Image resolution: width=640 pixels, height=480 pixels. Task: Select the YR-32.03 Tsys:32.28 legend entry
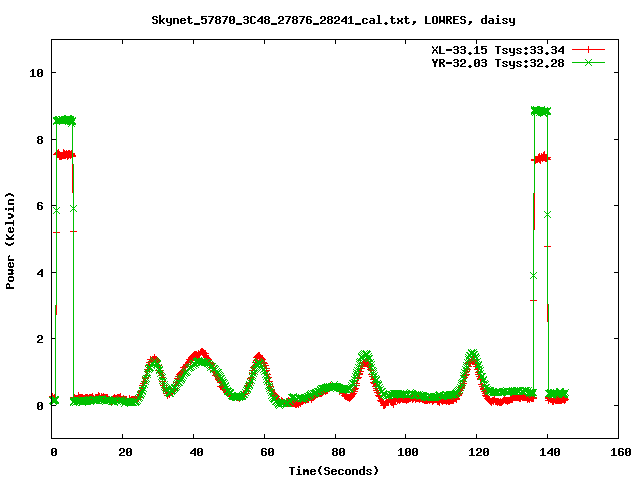(498, 63)
